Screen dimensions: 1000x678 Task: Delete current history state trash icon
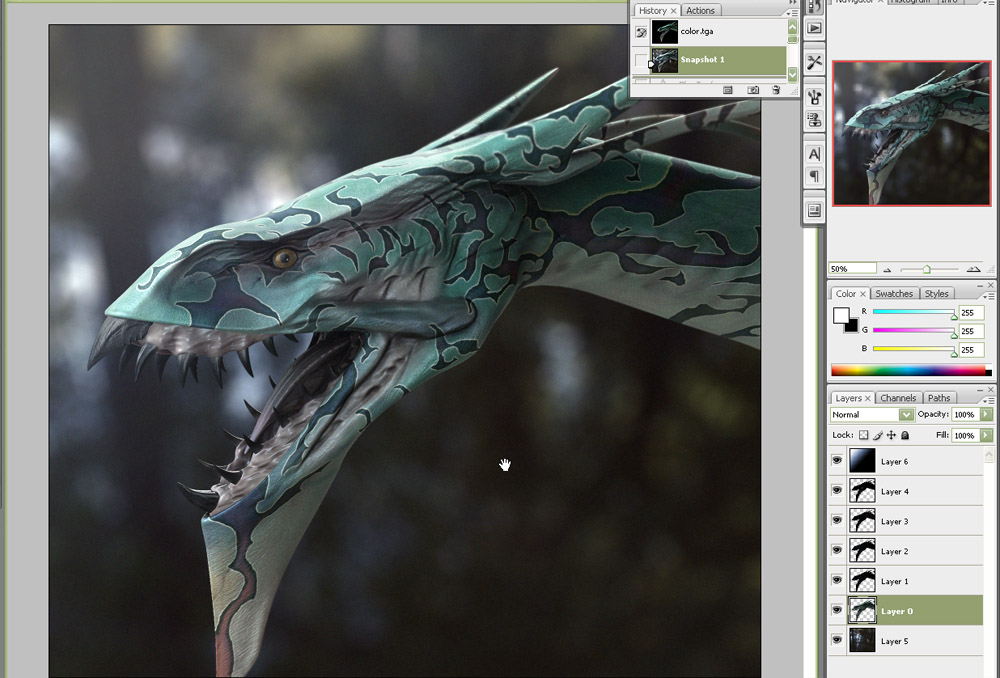[776, 90]
